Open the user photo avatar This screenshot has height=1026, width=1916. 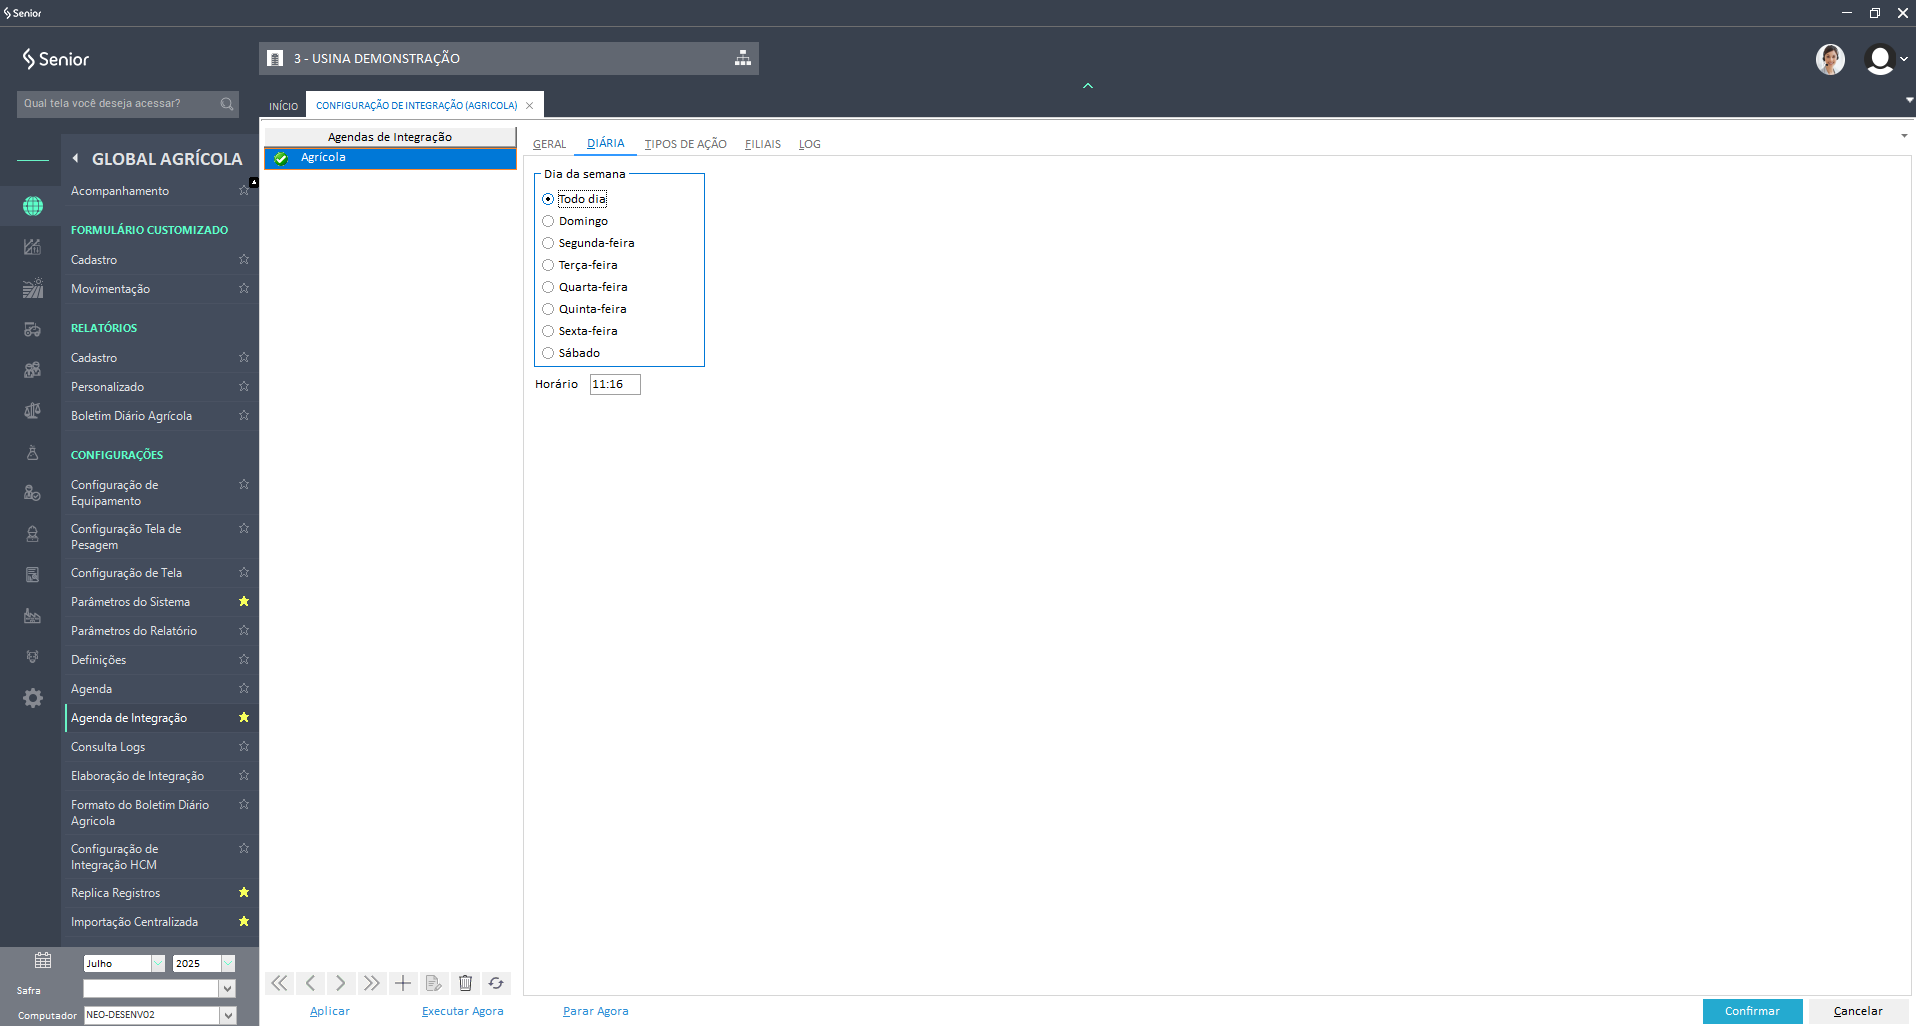(x=1830, y=59)
